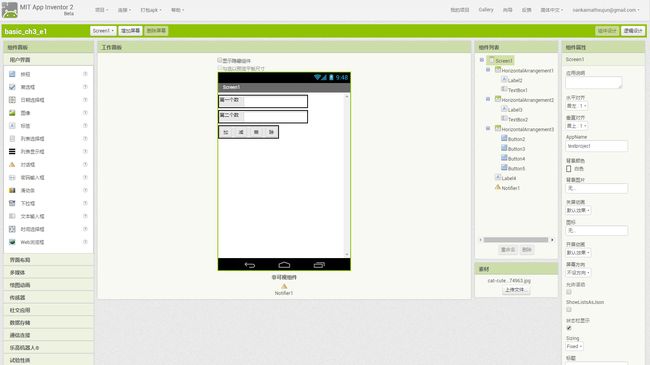
Task: Select the Notifier1 non-visible component icon
Action: 284,286
